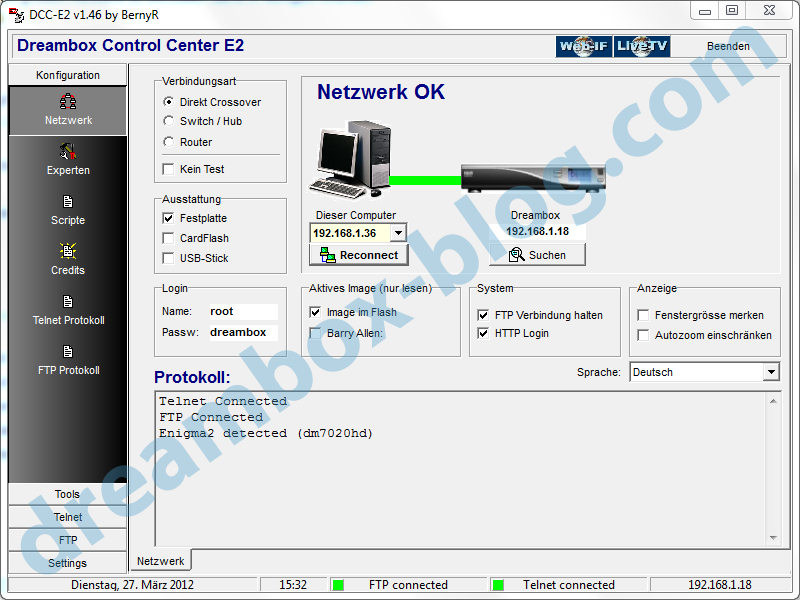The height and width of the screenshot is (600, 800).
Task: Open the Telnet Protokoll icon
Action: coord(68,302)
